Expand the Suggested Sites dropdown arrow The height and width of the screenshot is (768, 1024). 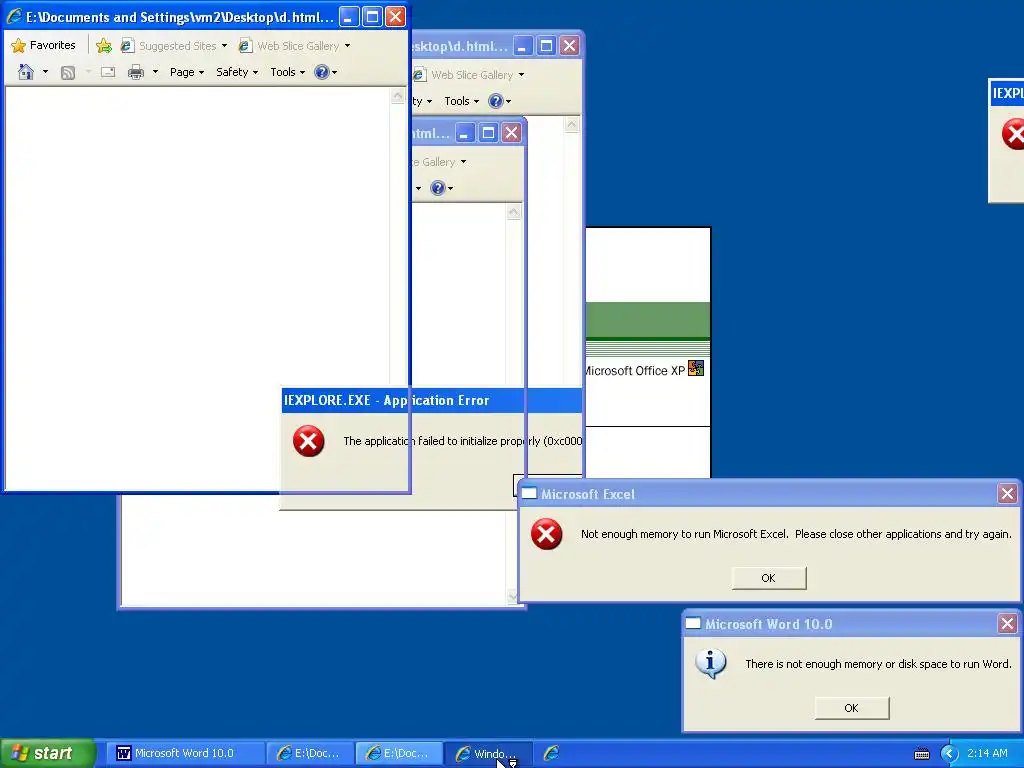[x=224, y=46]
